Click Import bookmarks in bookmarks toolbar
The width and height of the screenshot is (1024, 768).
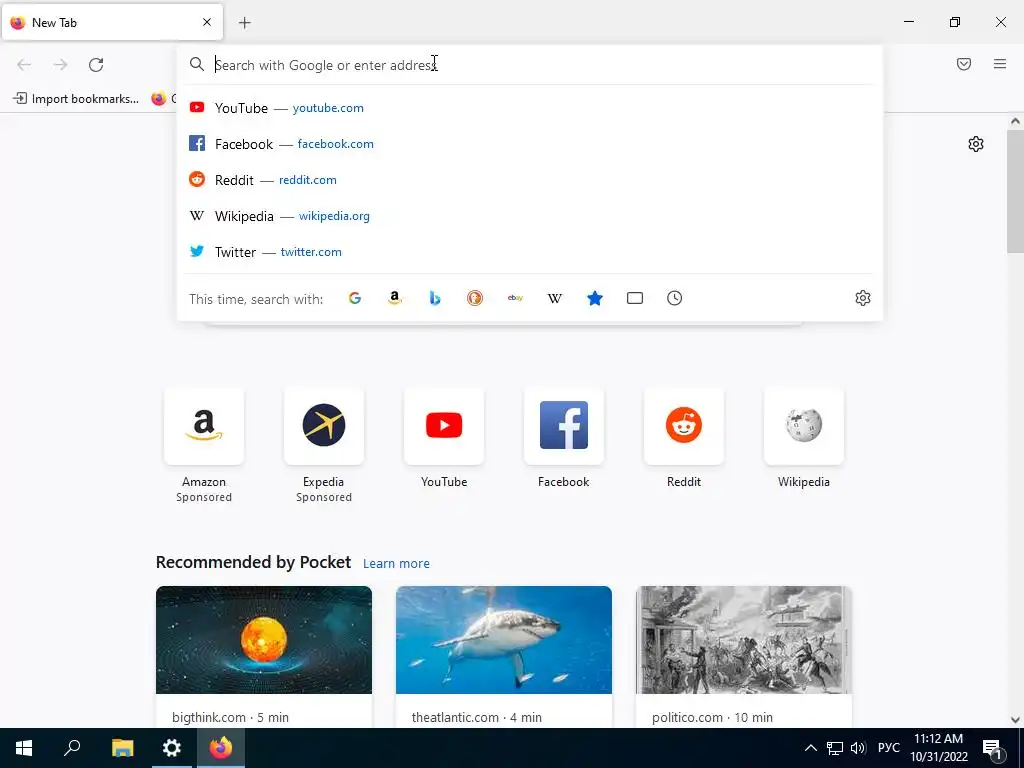point(76,99)
